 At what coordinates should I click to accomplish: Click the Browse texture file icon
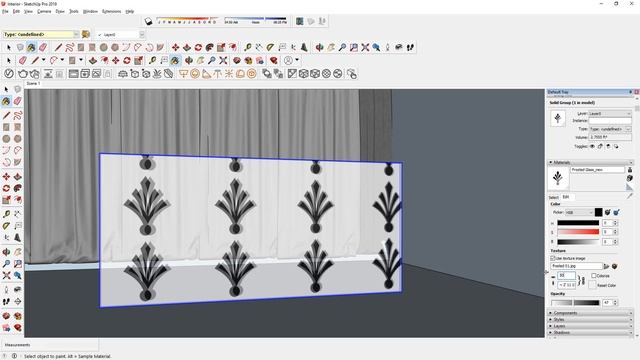coord(607,266)
